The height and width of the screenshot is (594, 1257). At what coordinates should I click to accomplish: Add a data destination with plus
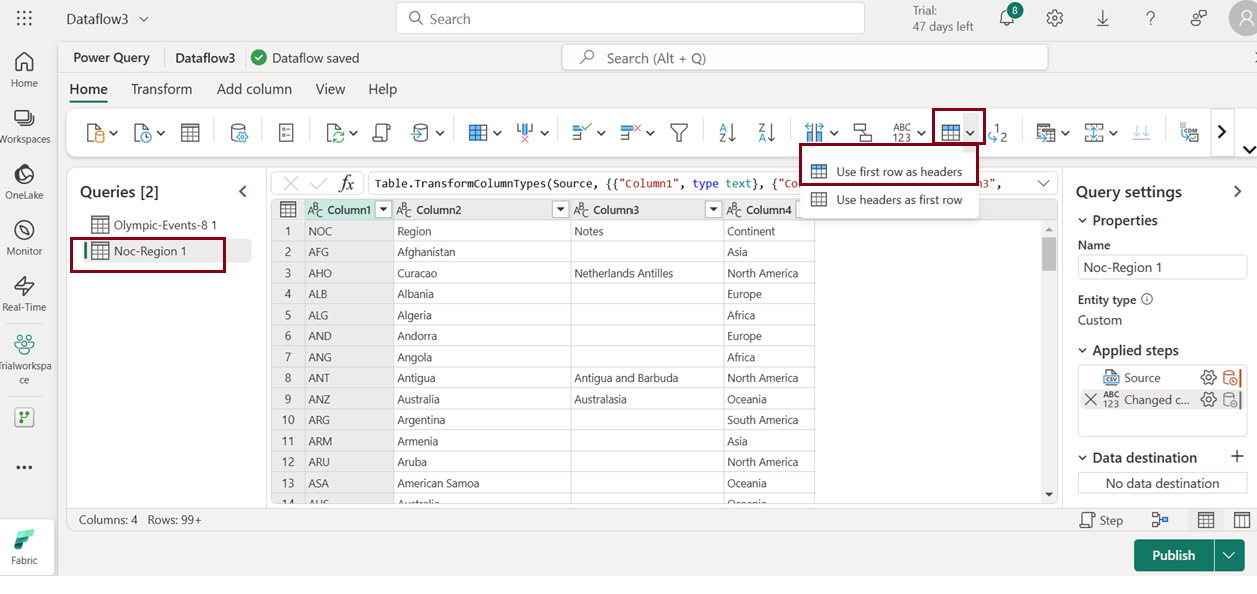pyautogui.click(x=1237, y=456)
